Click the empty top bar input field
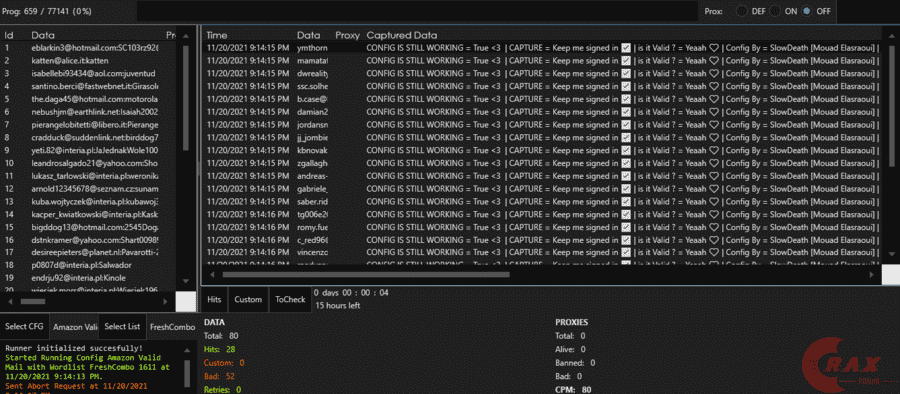 (x=417, y=11)
